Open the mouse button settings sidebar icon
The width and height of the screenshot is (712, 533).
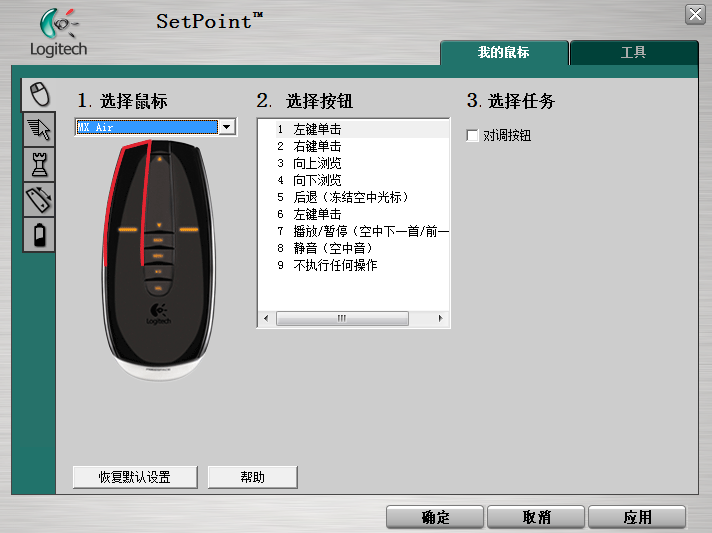tap(40, 94)
